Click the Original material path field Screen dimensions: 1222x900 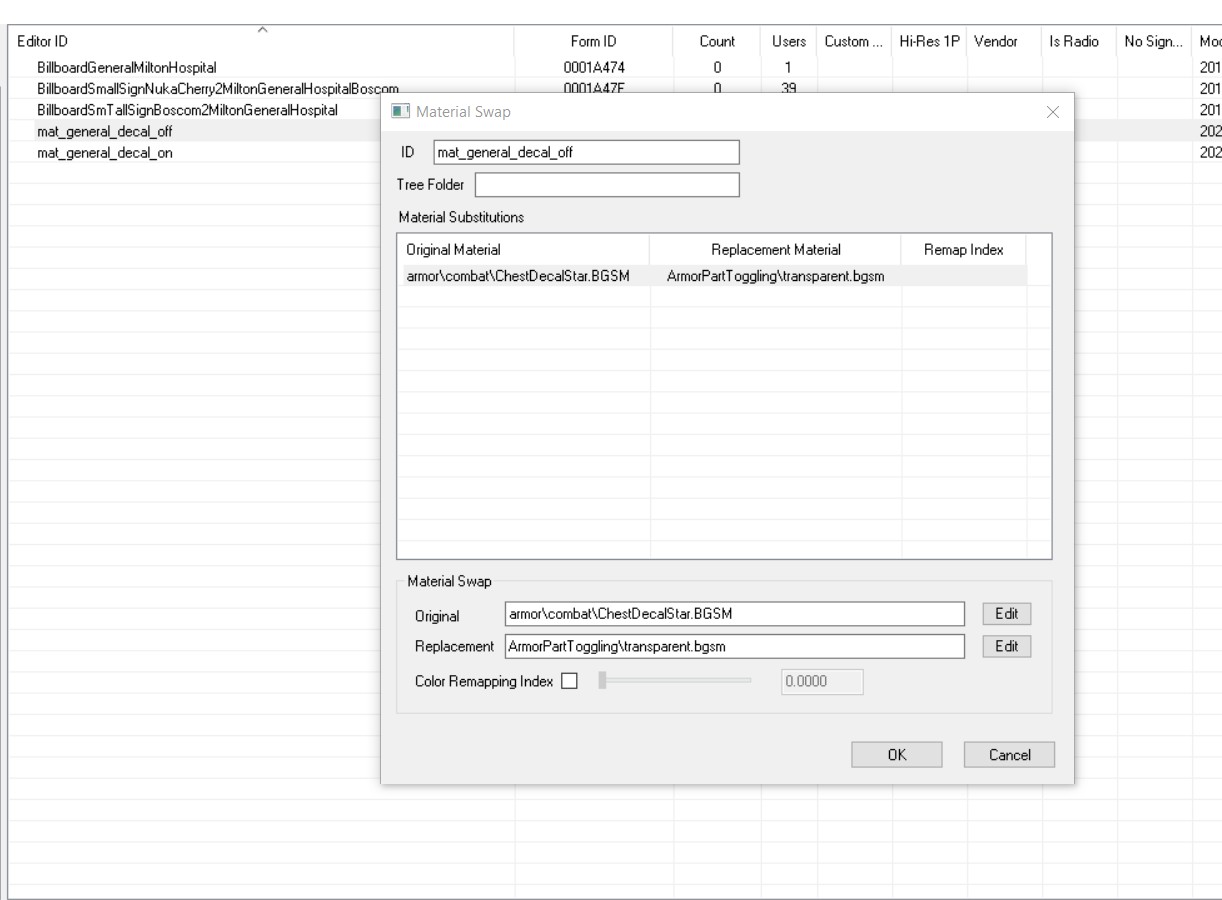coord(735,613)
